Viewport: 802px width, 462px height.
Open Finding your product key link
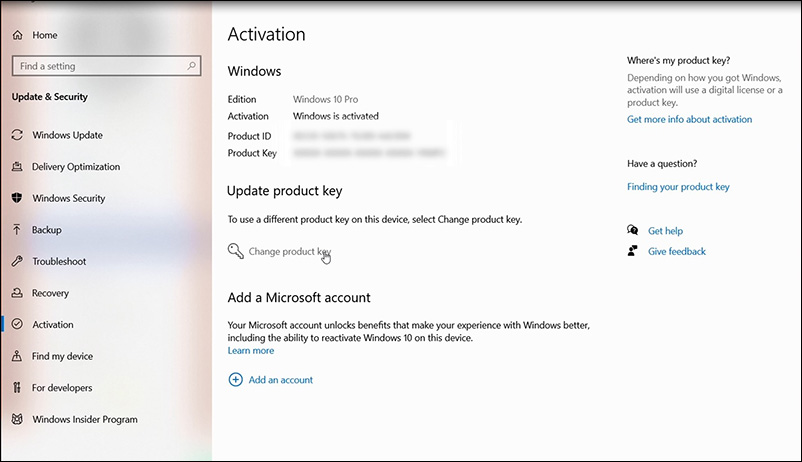pyautogui.click(x=678, y=187)
